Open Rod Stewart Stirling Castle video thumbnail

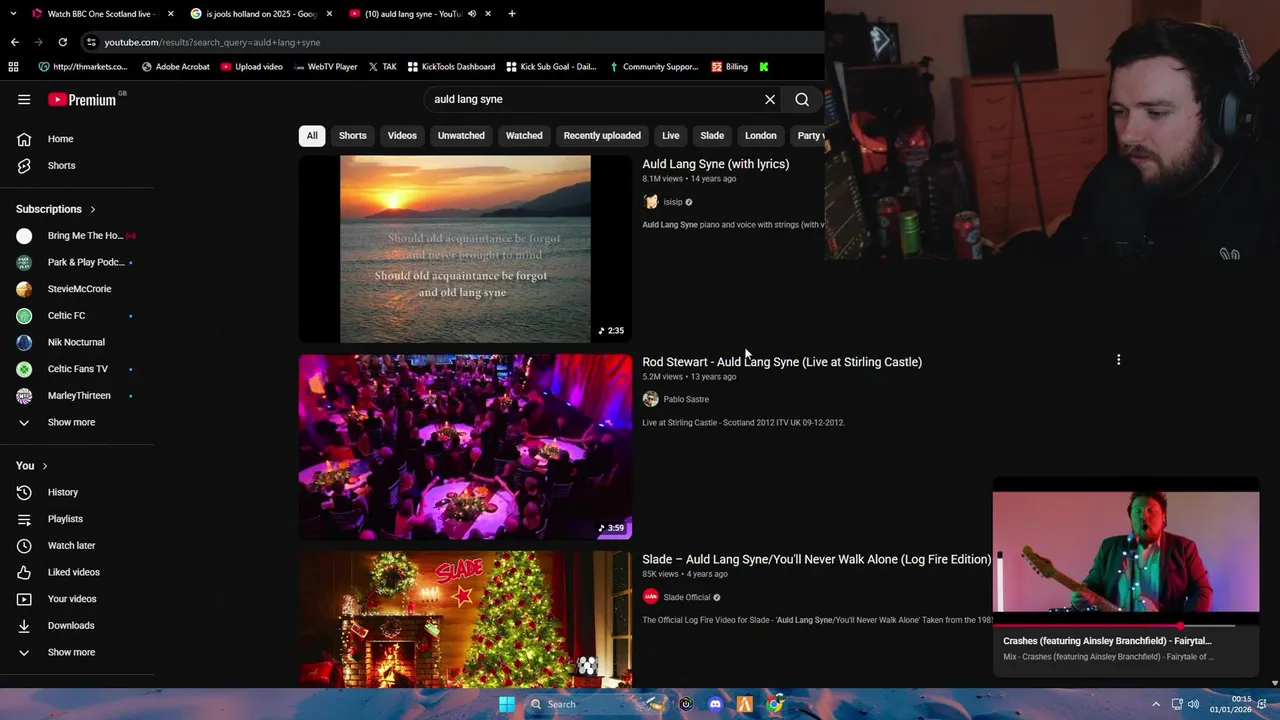click(465, 447)
